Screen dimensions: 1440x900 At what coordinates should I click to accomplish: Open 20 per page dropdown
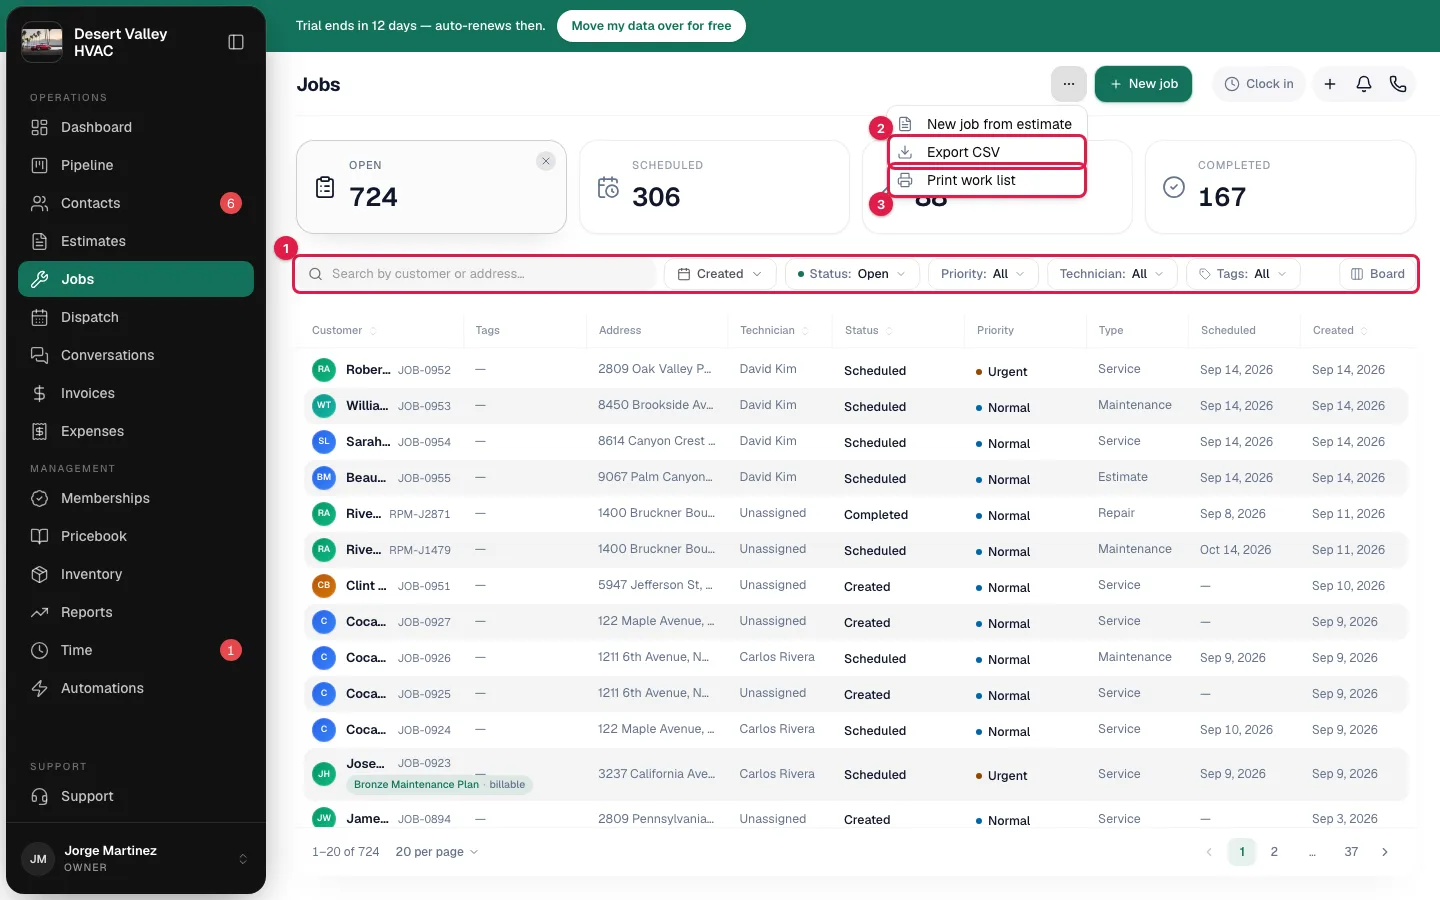pyautogui.click(x=437, y=852)
